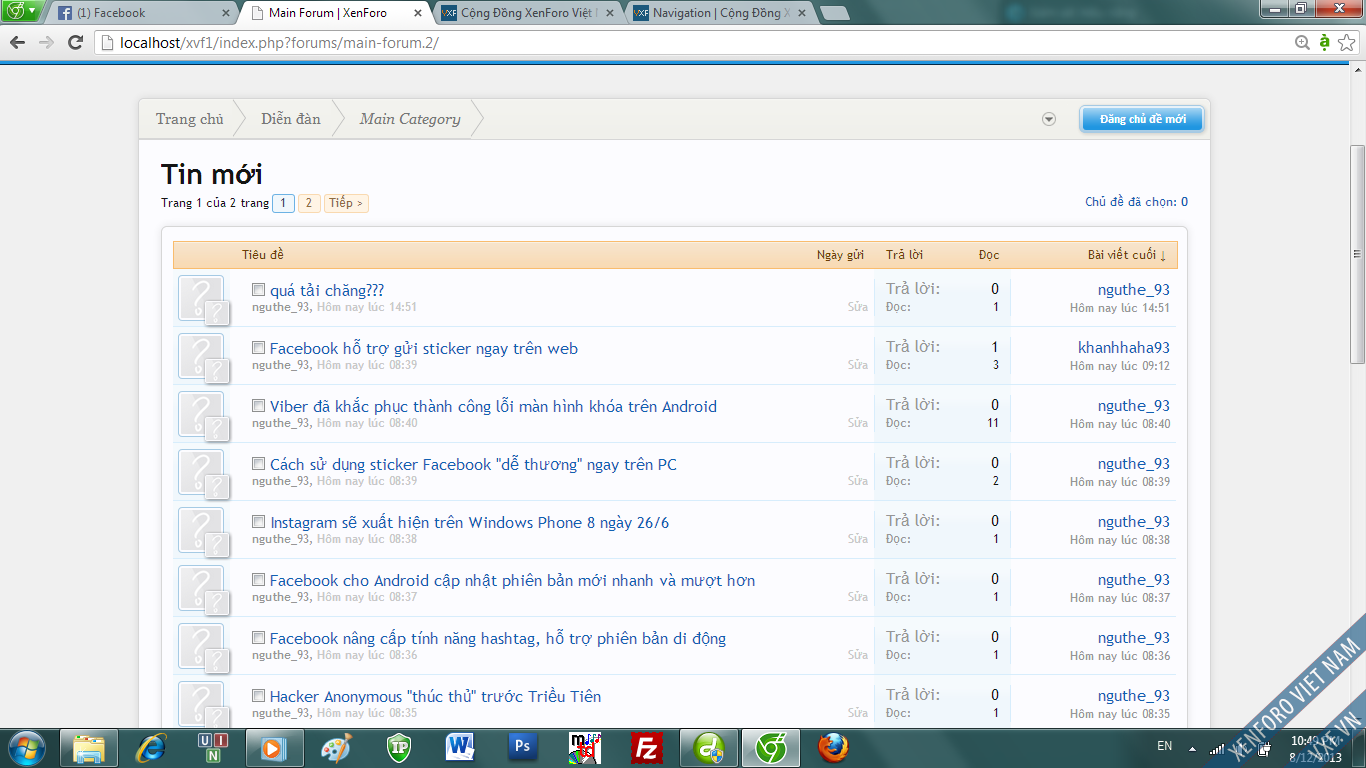Image resolution: width=1366 pixels, height=768 pixels.
Task: Show hidden system tray icons
Action: tap(1191, 748)
